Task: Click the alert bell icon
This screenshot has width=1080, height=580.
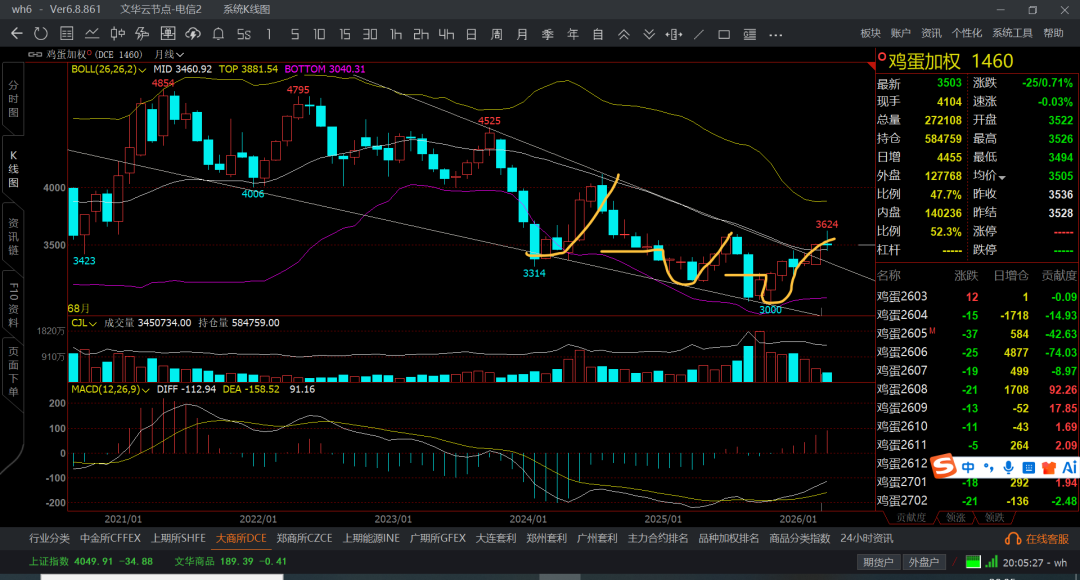Action: (x=218, y=34)
